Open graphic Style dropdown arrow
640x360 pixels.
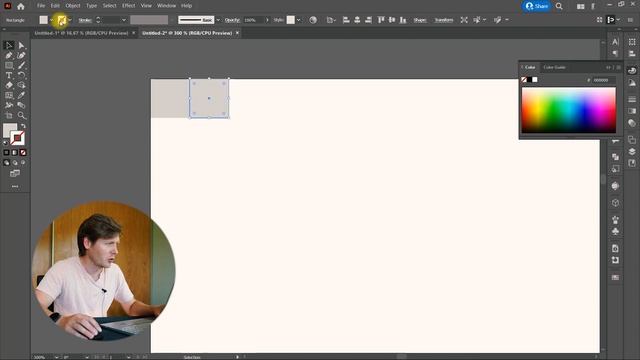click(x=299, y=20)
